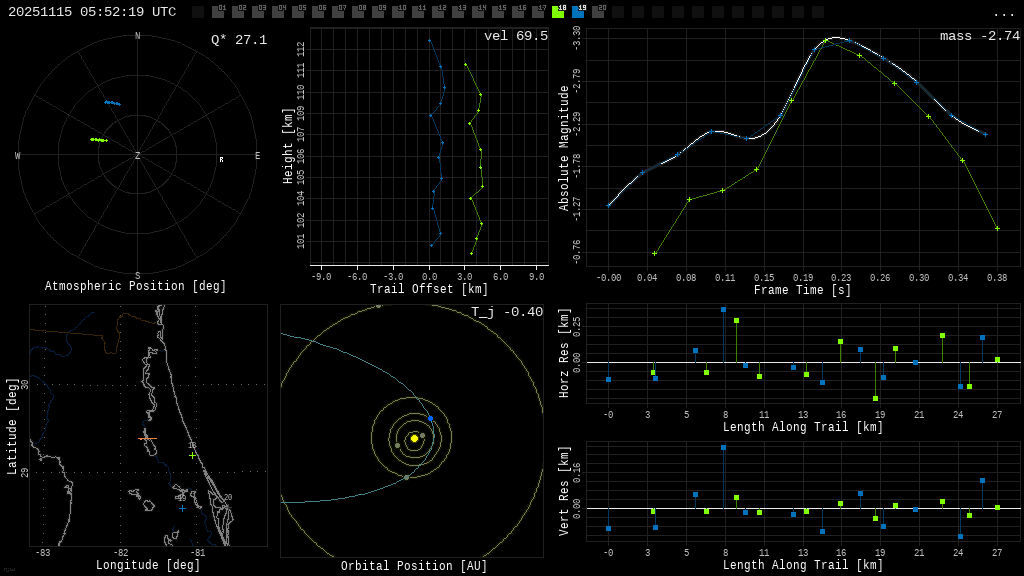
Task: Click the mass -2.74 readout
Action: pos(980,36)
